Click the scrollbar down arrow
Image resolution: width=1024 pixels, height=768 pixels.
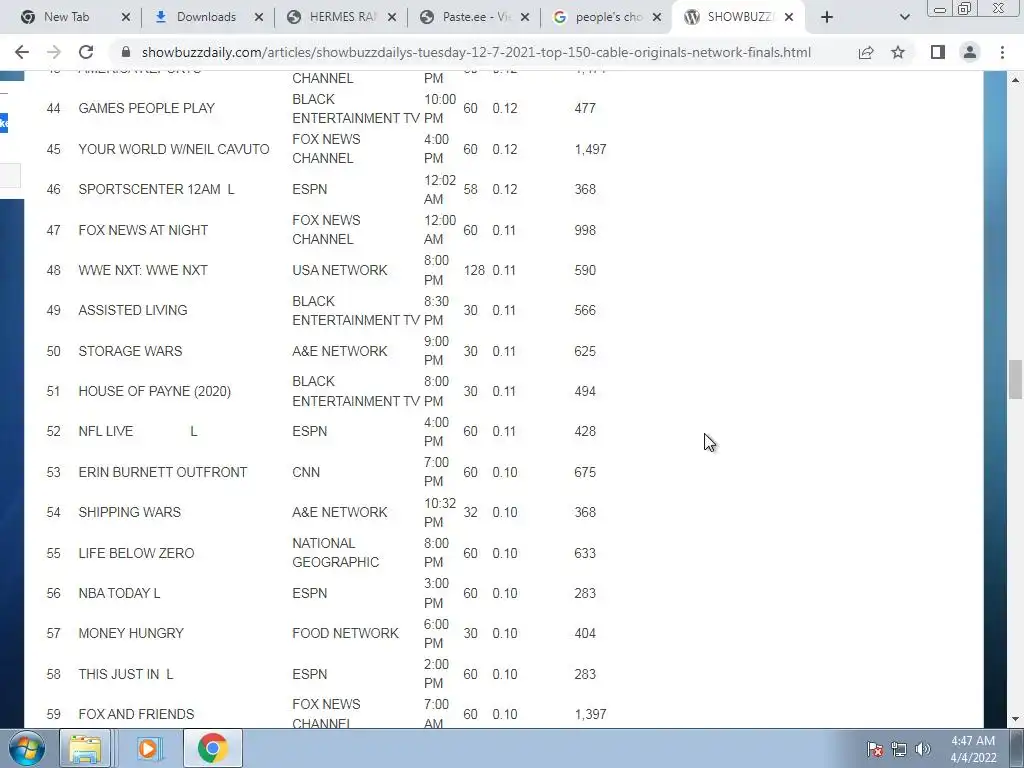point(1015,720)
